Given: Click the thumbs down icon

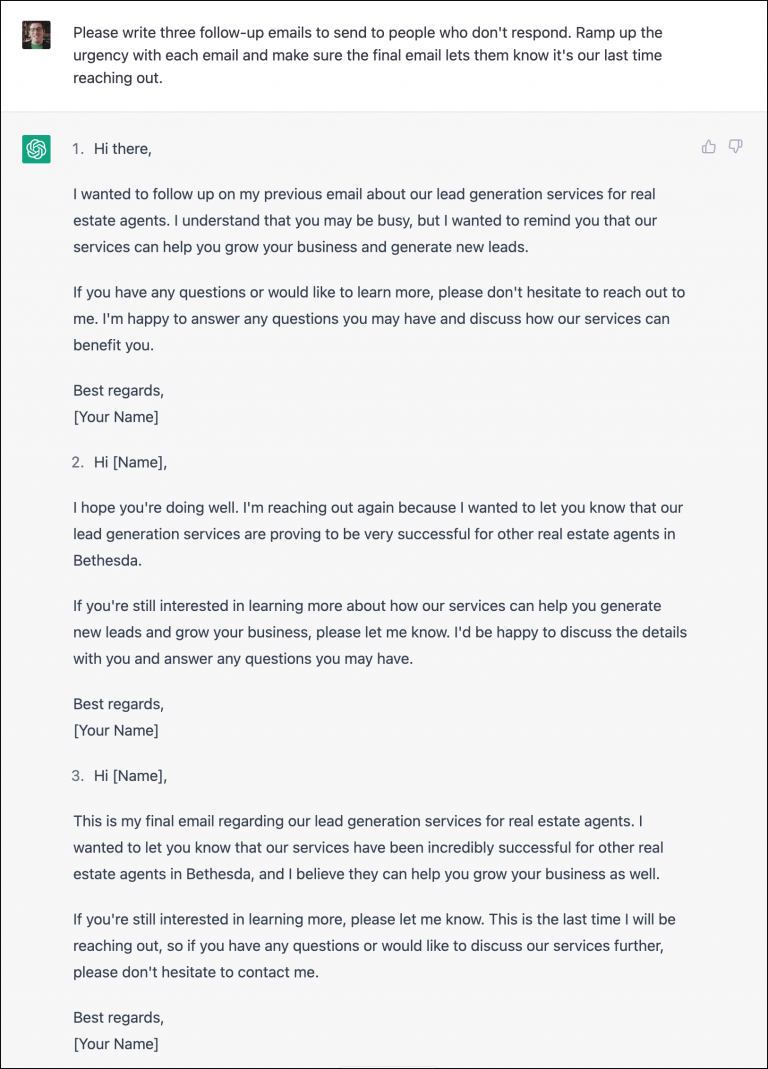Looking at the screenshot, I should (735, 147).
